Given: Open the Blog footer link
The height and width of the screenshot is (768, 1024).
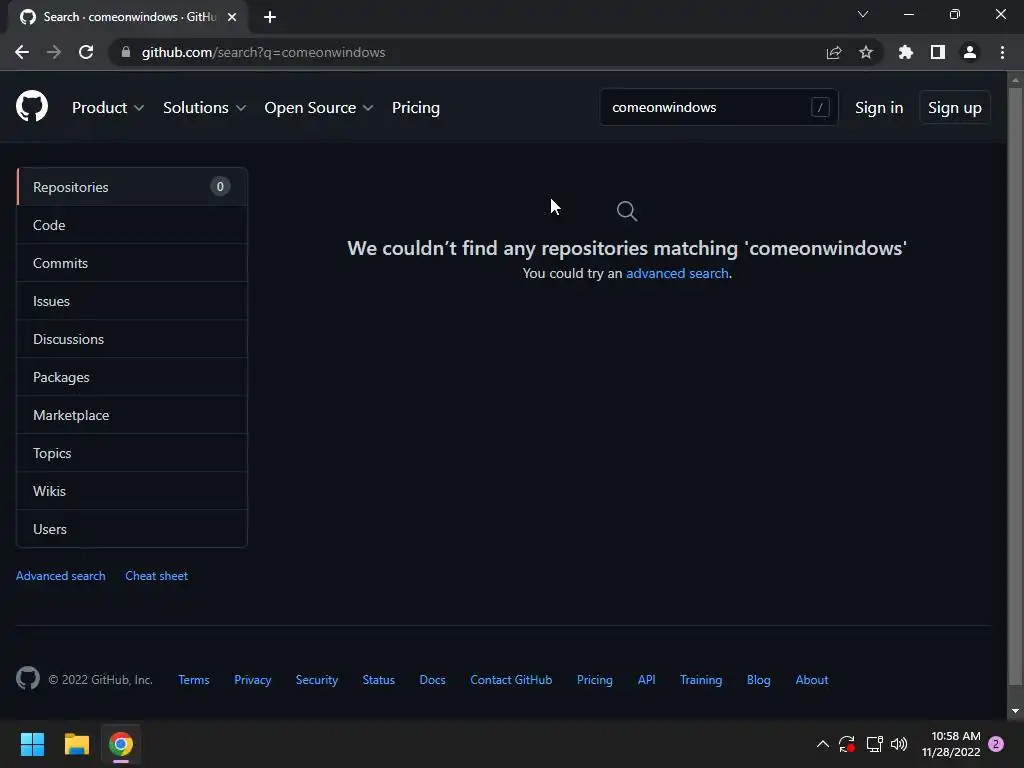Looking at the screenshot, I should pos(758,680).
